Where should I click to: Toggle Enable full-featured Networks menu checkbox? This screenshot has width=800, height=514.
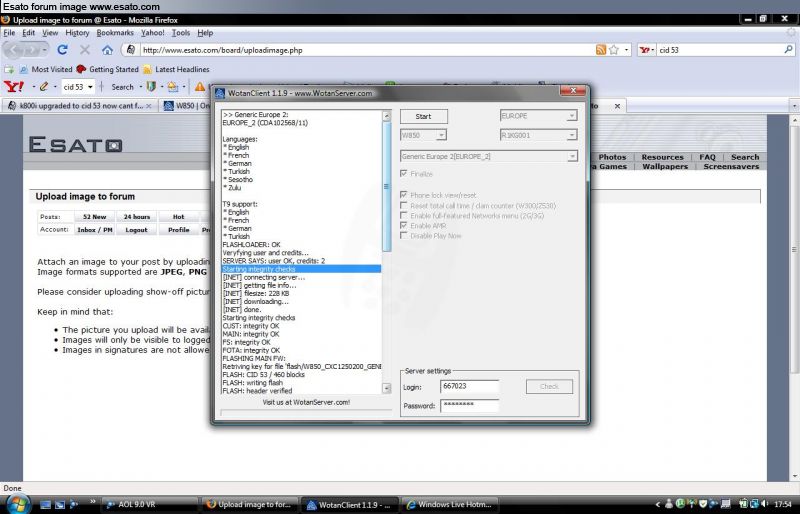point(404,215)
